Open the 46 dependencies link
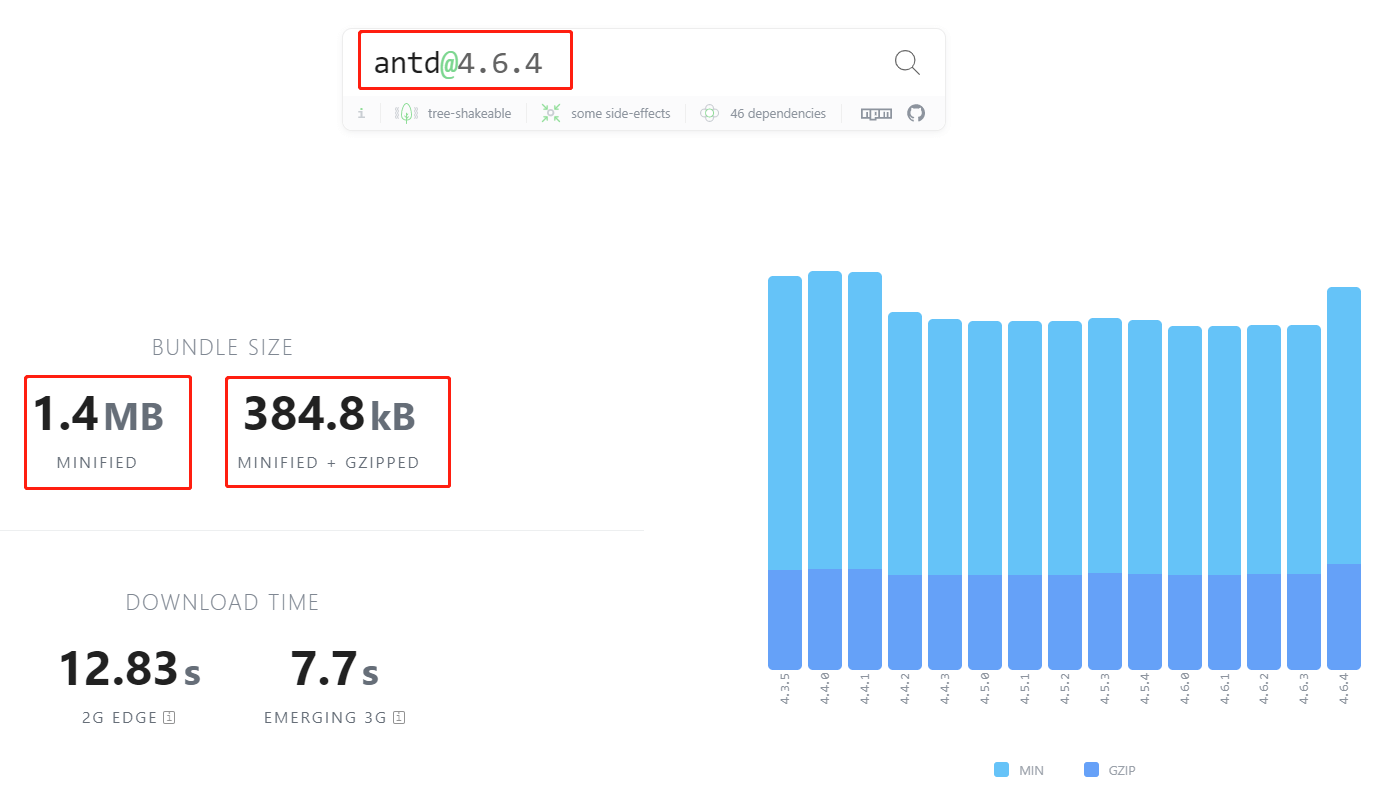The height and width of the screenshot is (800, 1381). pyautogui.click(x=778, y=114)
